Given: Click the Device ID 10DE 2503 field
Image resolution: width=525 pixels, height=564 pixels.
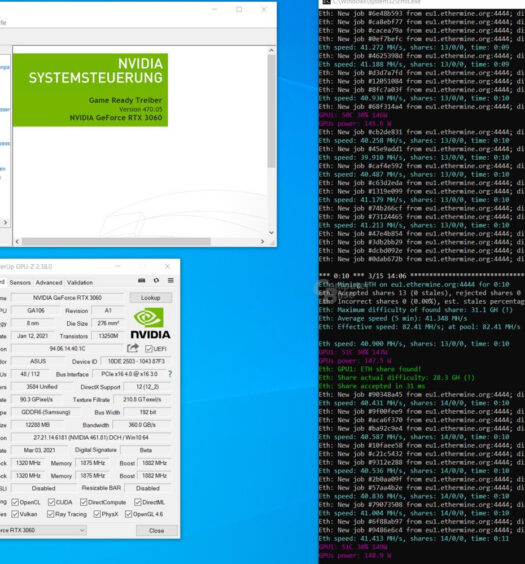Looking at the screenshot, I should (x=136, y=361).
